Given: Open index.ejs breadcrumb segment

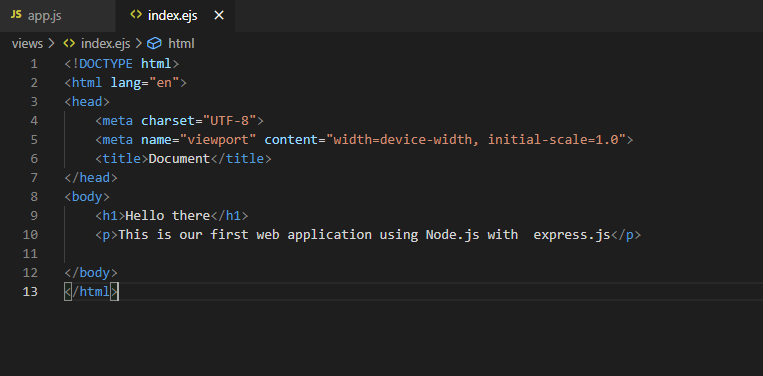Looking at the screenshot, I should click(106, 44).
